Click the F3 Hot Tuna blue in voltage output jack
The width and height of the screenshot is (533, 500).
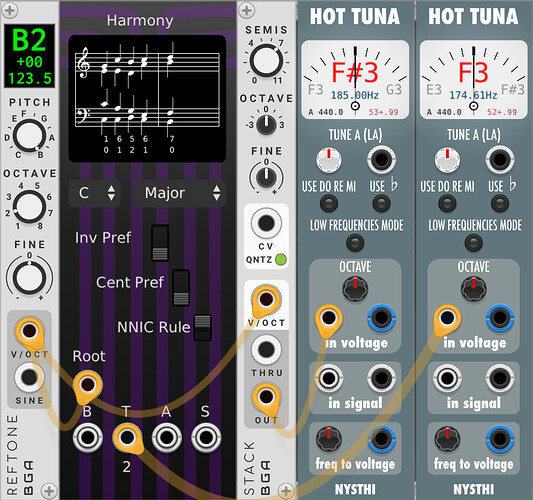(500, 318)
